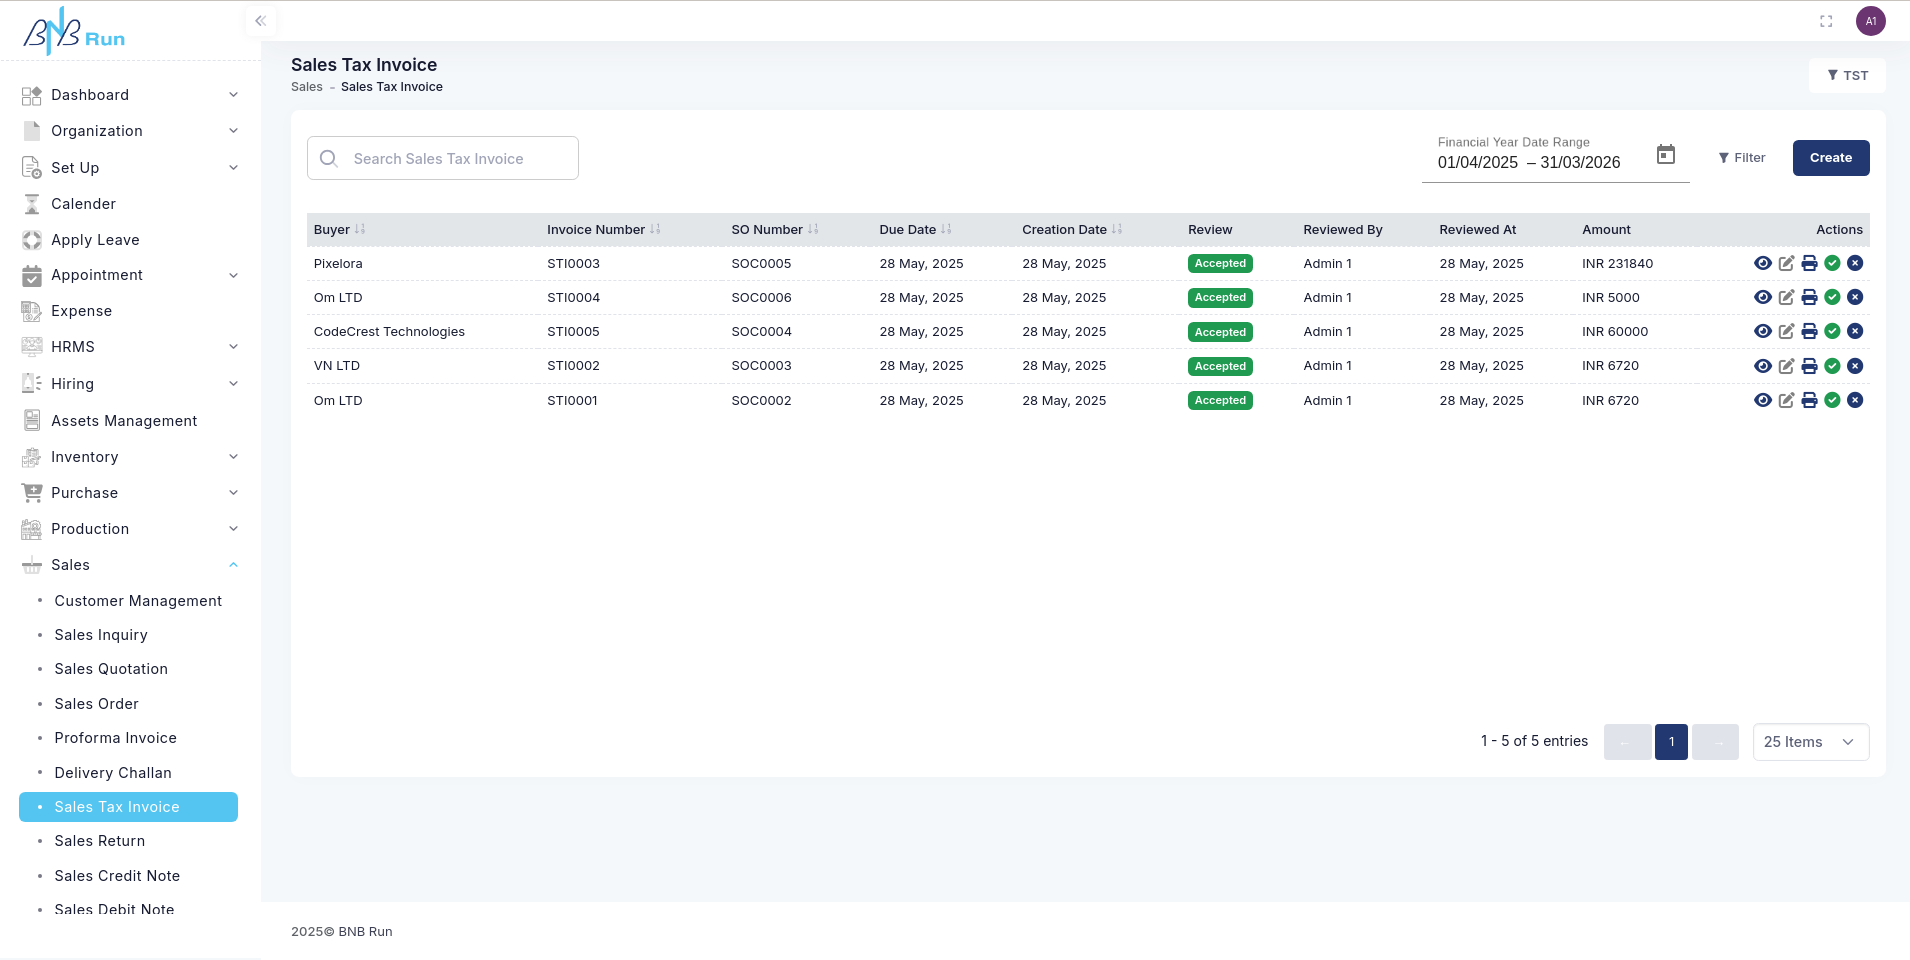The image size is (1910, 960).
Task: Navigate to Sales Return
Action: (100, 841)
